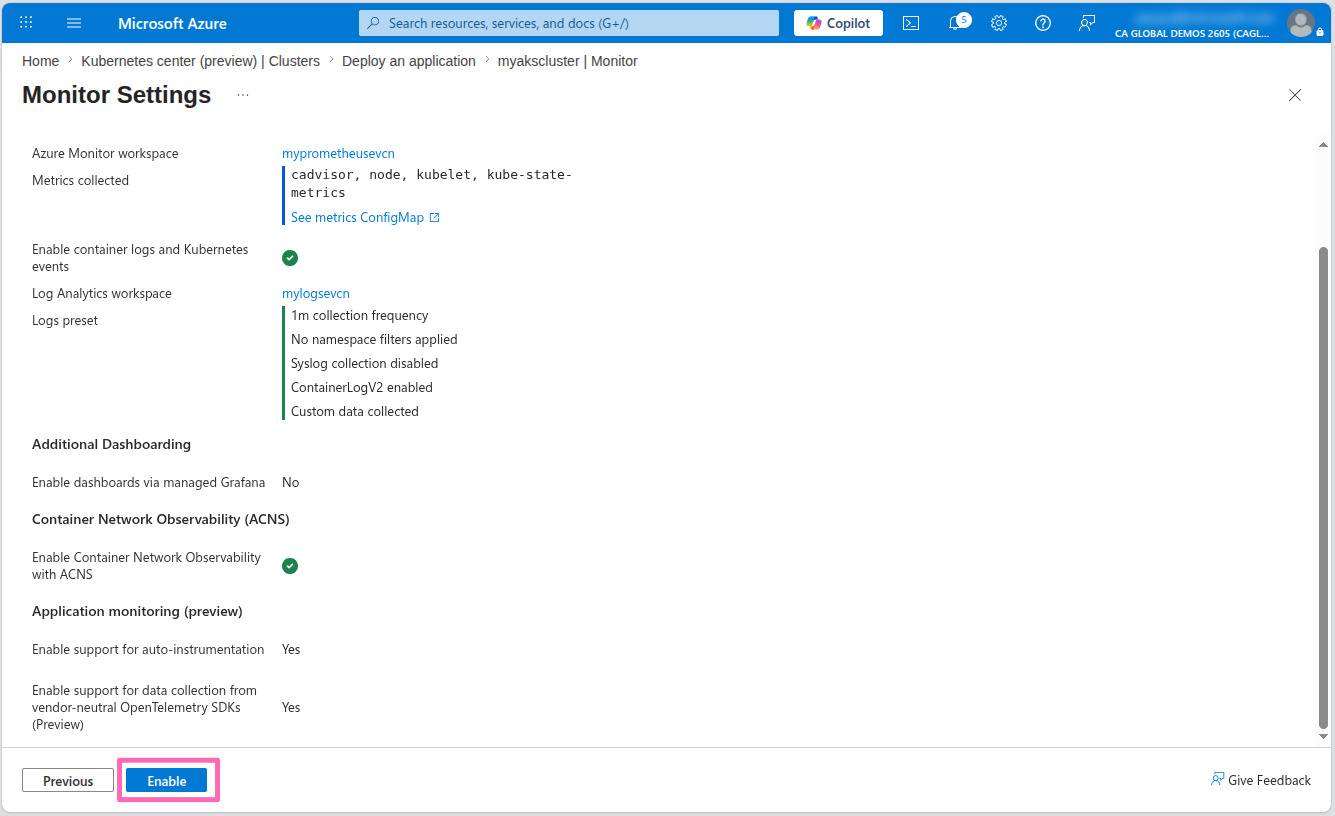Open the Azure apps grid launcher
The height and width of the screenshot is (816, 1335).
point(26,22)
